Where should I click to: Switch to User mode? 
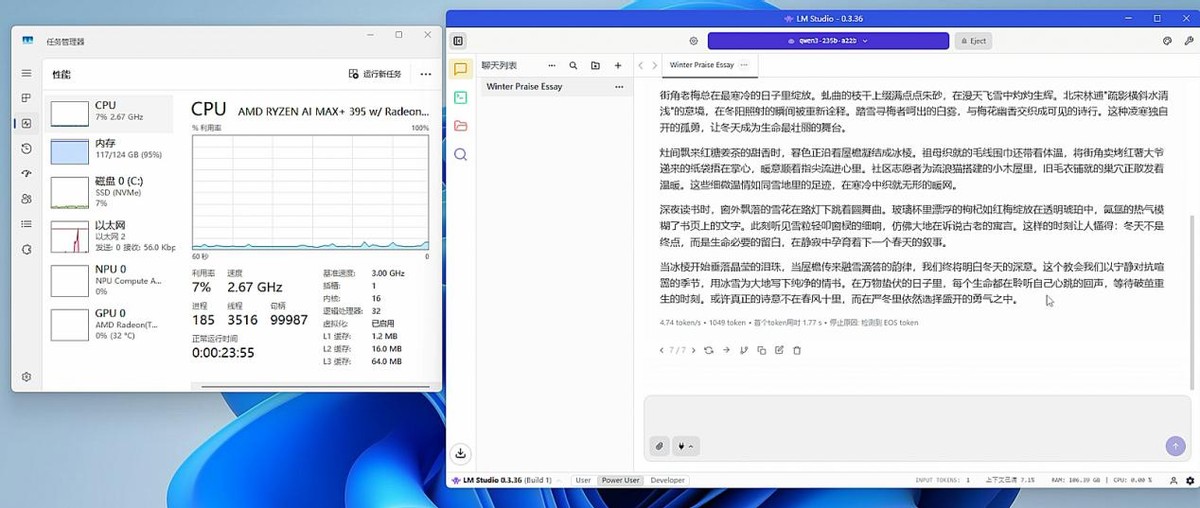click(x=583, y=480)
